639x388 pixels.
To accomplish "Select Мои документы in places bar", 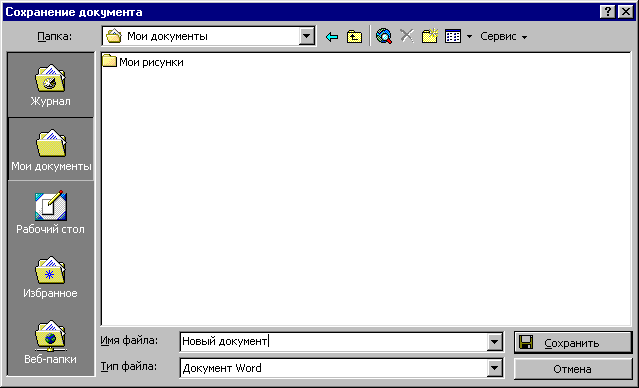I will pyautogui.click(x=51, y=150).
